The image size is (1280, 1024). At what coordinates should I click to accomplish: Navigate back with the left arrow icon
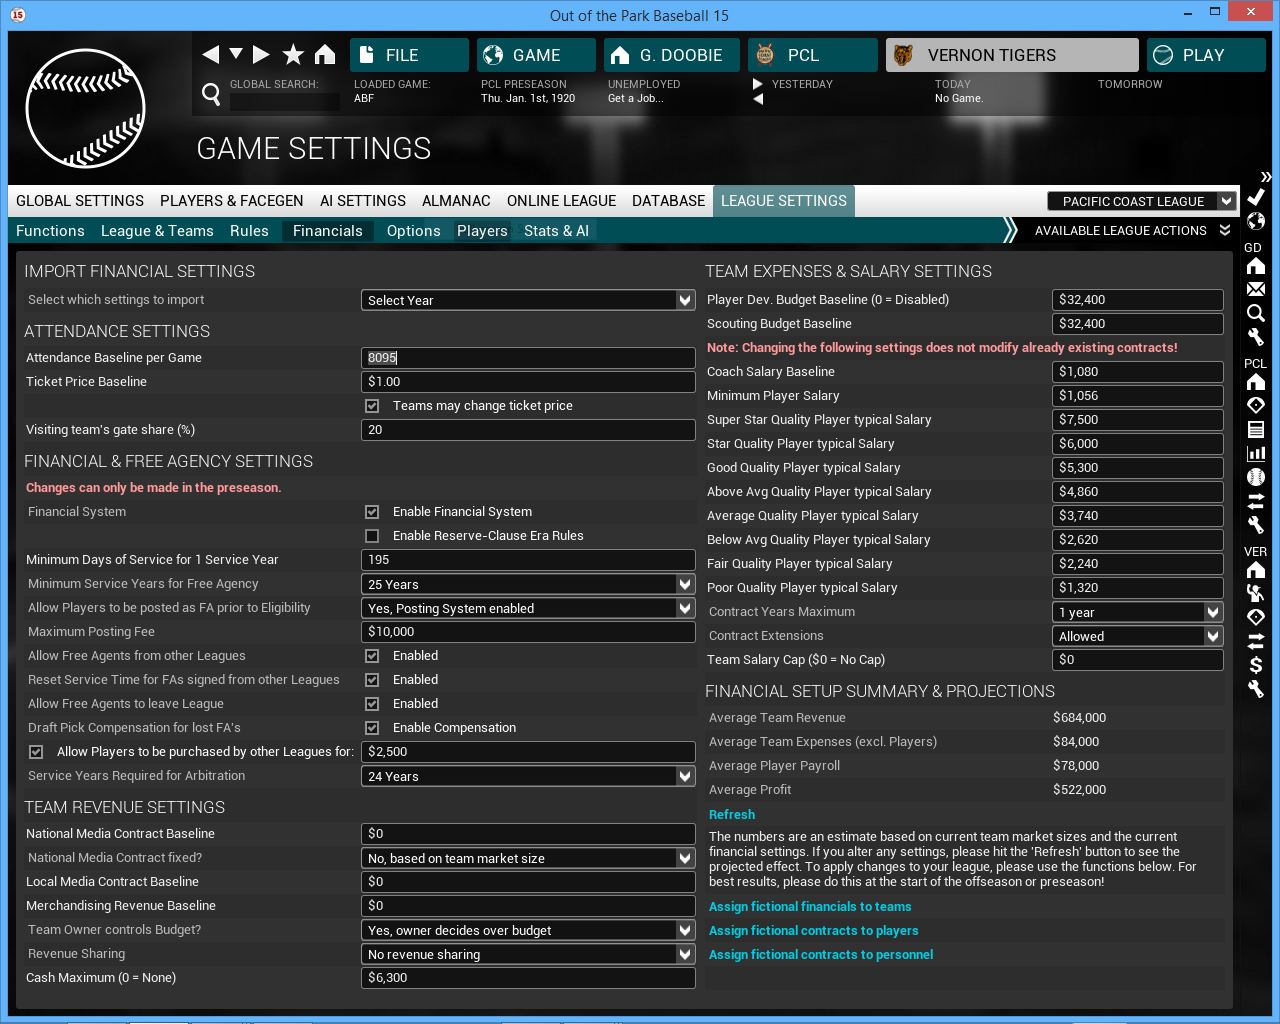(210, 55)
